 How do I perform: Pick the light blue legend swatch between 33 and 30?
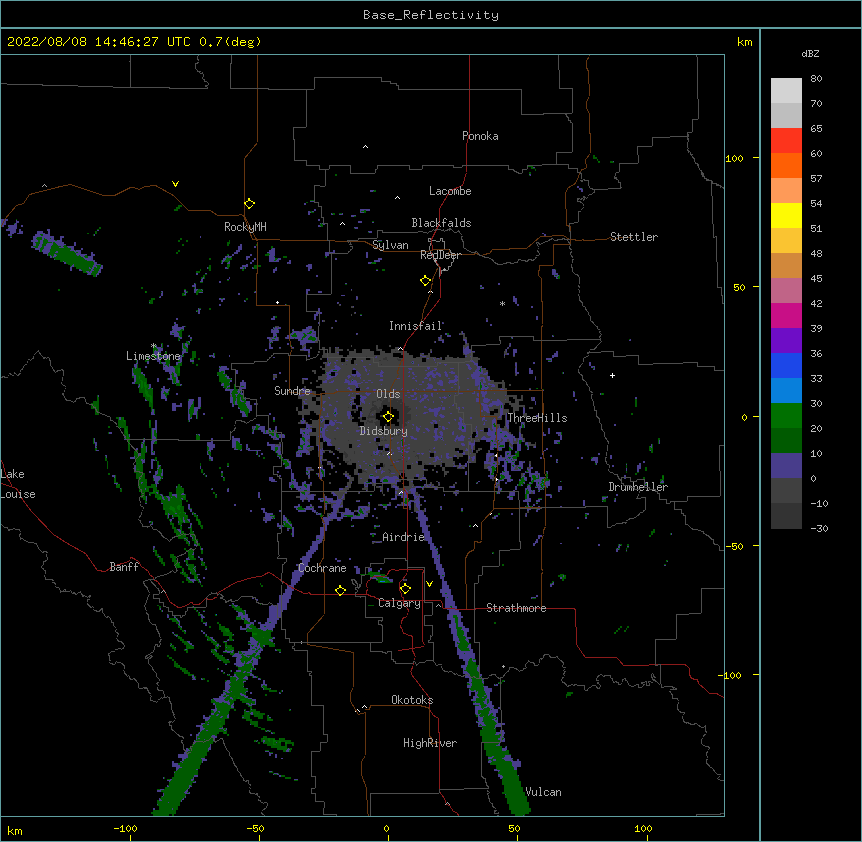tap(786, 391)
